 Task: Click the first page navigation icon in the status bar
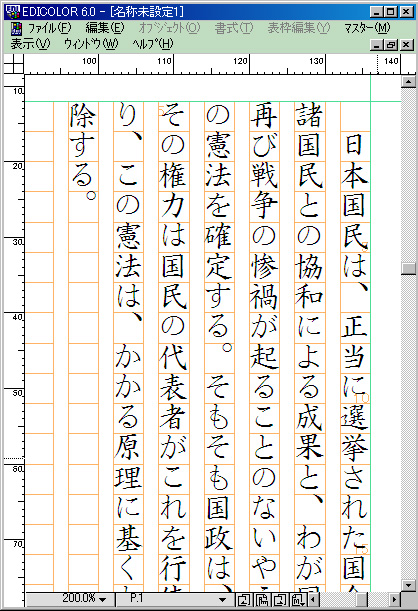(x=244, y=599)
